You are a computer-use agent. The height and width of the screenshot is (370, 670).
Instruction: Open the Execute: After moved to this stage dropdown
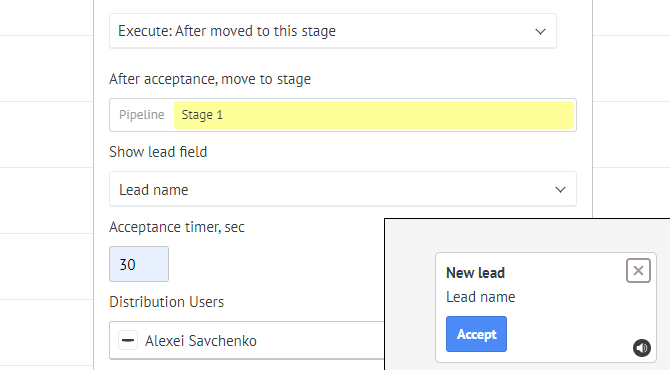pyautogui.click(x=333, y=31)
